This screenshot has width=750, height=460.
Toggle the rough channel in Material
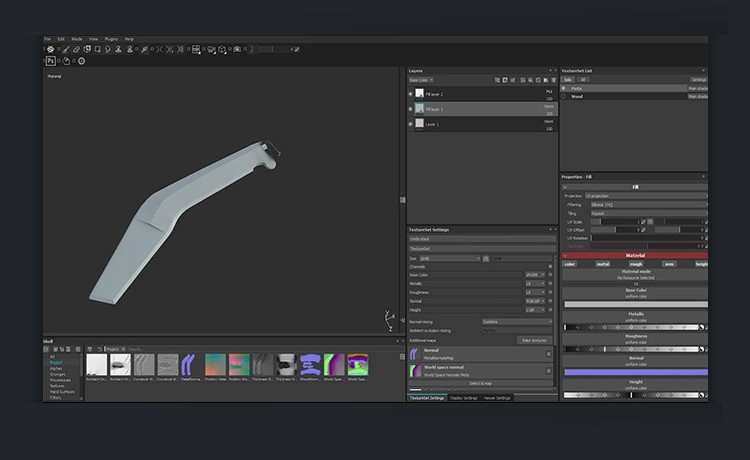(636, 264)
